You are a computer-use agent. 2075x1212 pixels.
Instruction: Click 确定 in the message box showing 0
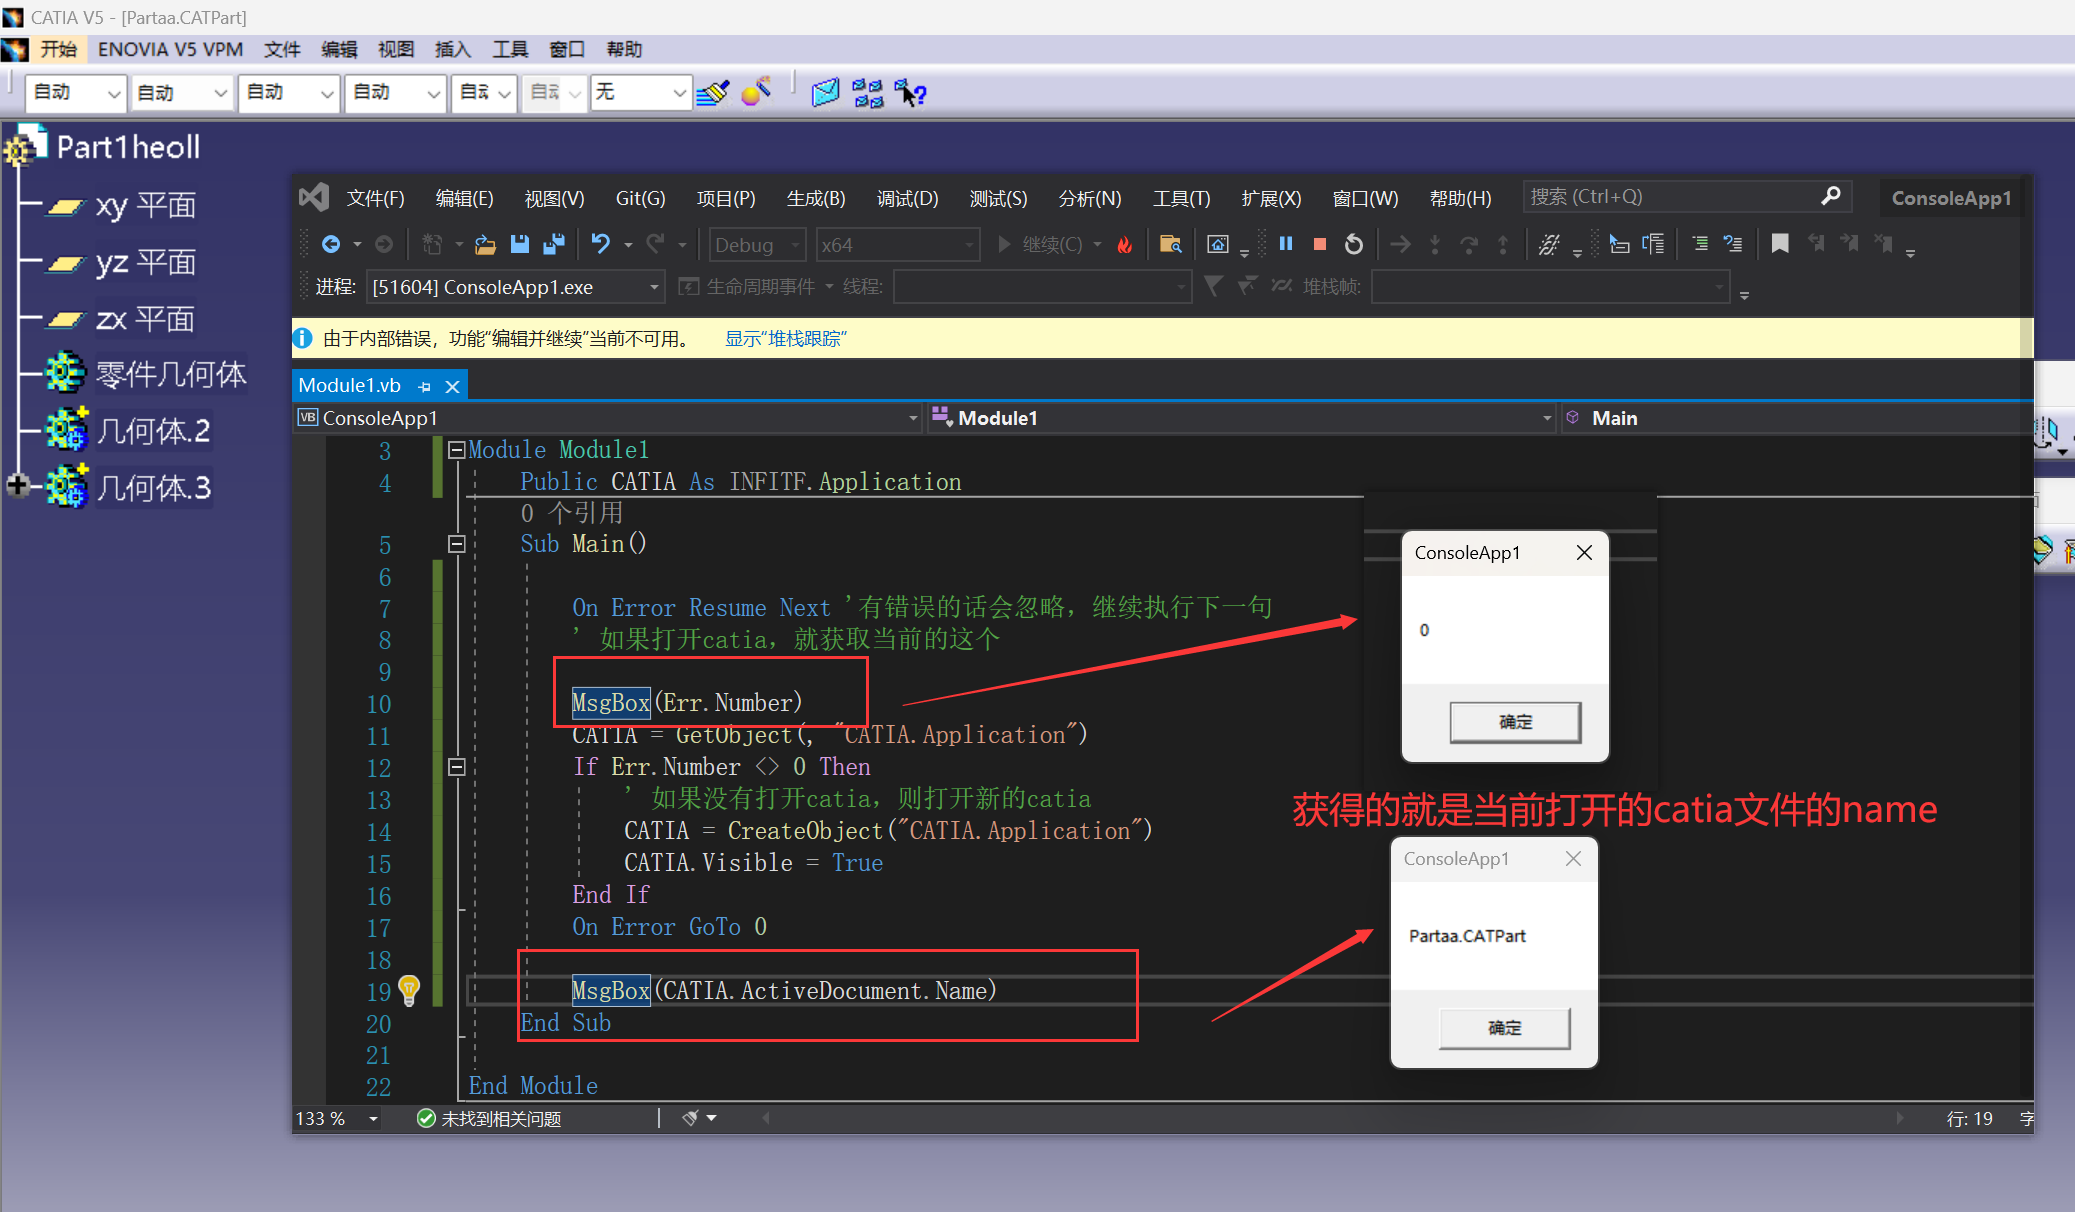[1515, 722]
